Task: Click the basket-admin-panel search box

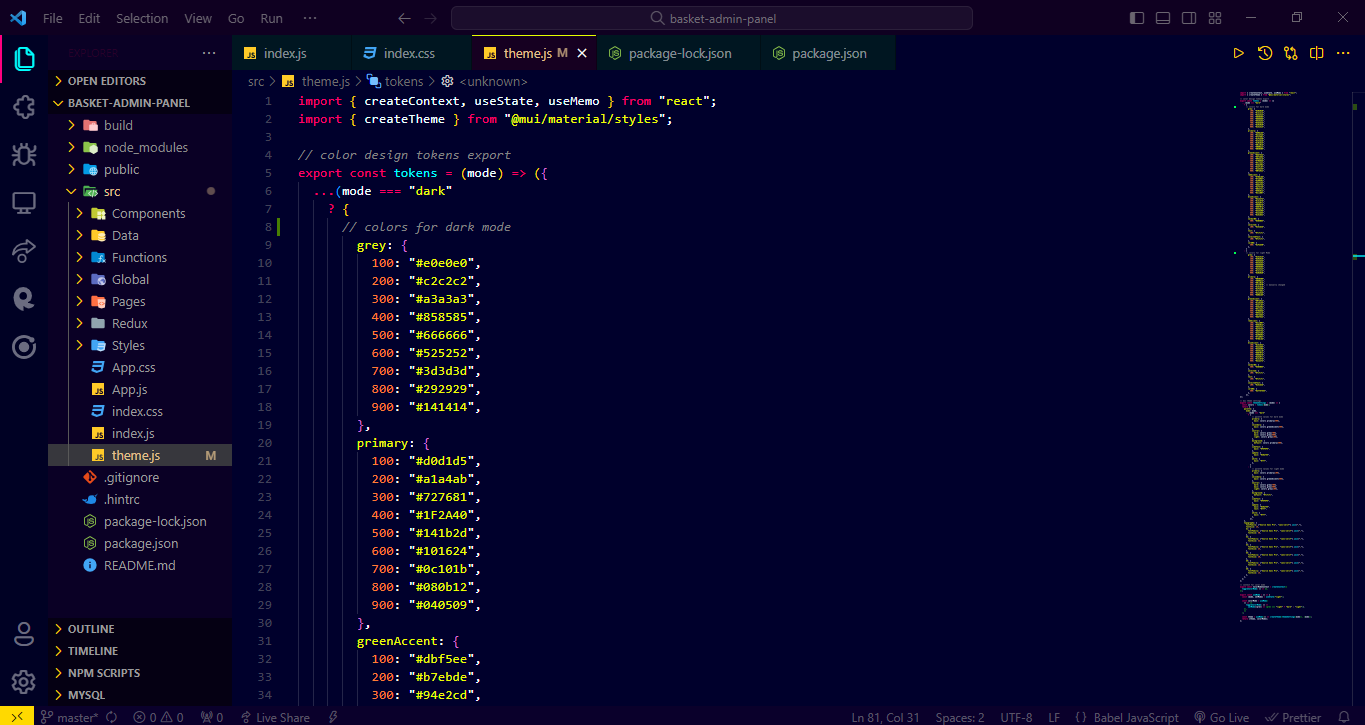Action: [711, 18]
